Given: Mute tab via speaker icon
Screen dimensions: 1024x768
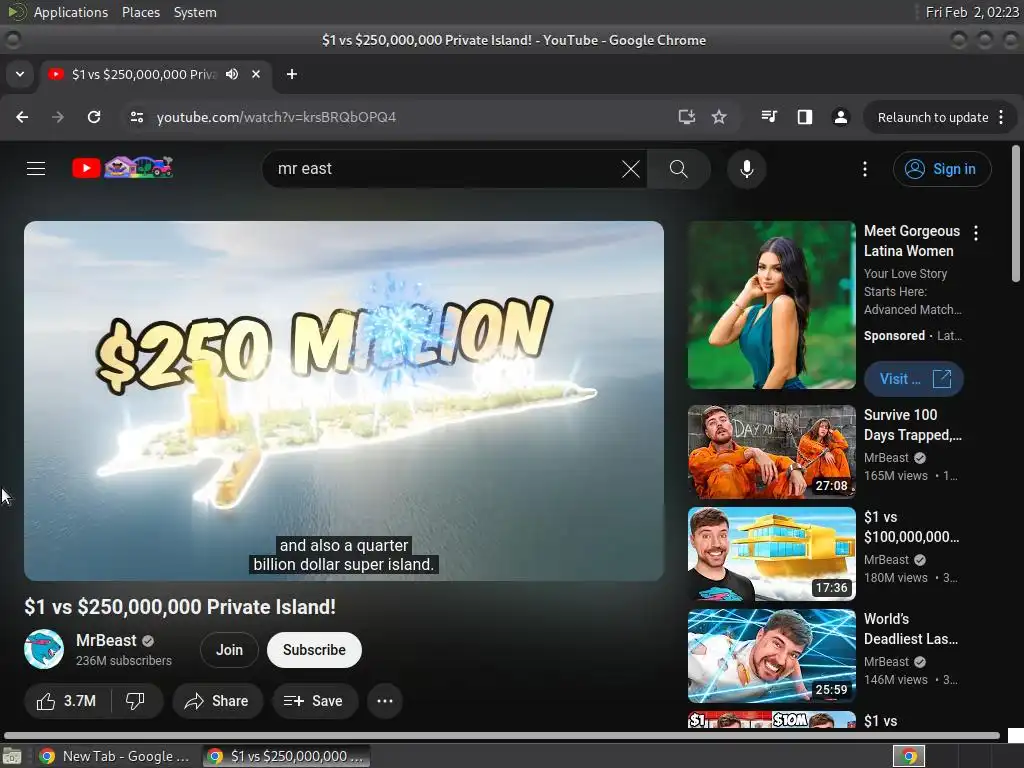Looking at the screenshot, I should tap(232, 74).
